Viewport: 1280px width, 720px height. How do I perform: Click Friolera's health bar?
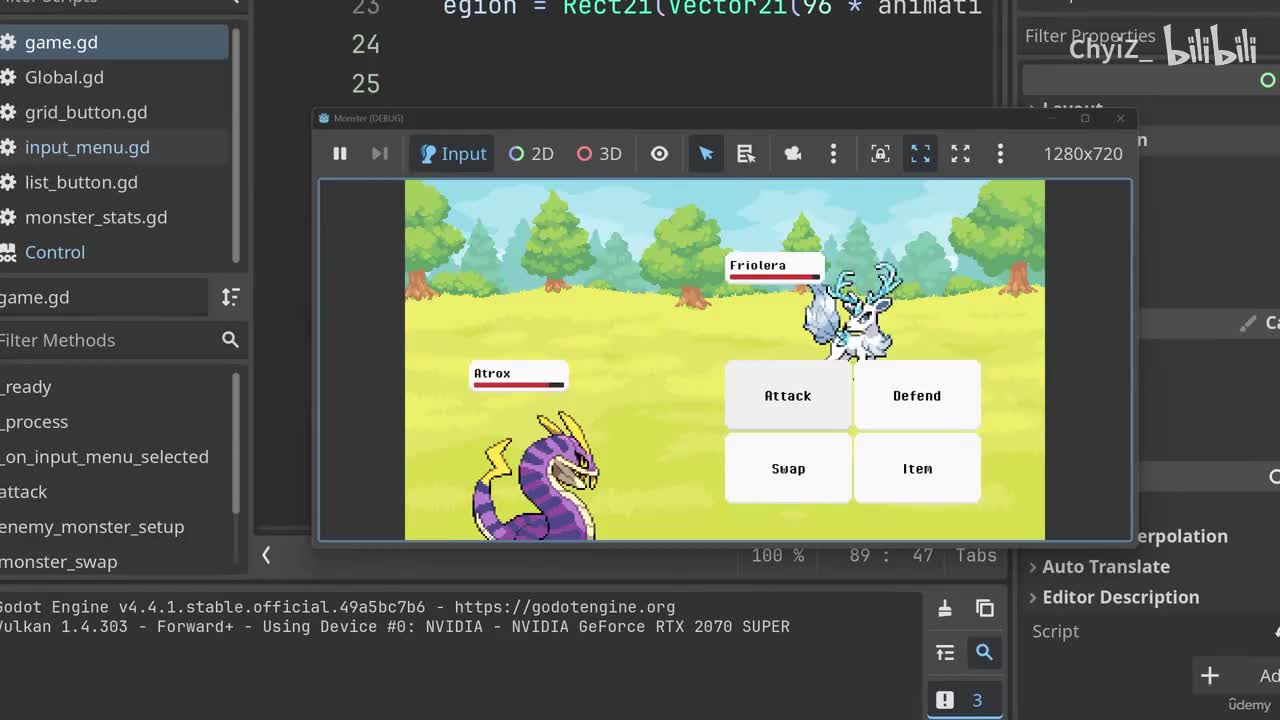click(x=775, y=276)
